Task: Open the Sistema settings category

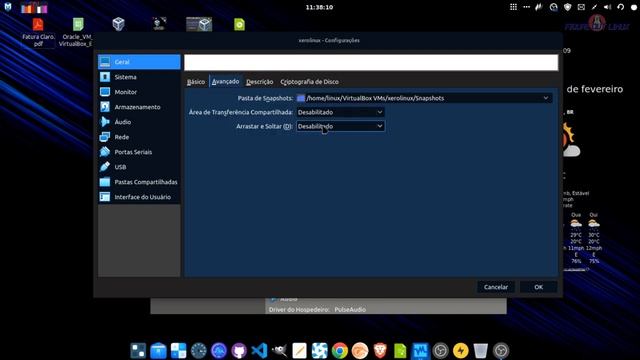Action: [x=139, y=77]
